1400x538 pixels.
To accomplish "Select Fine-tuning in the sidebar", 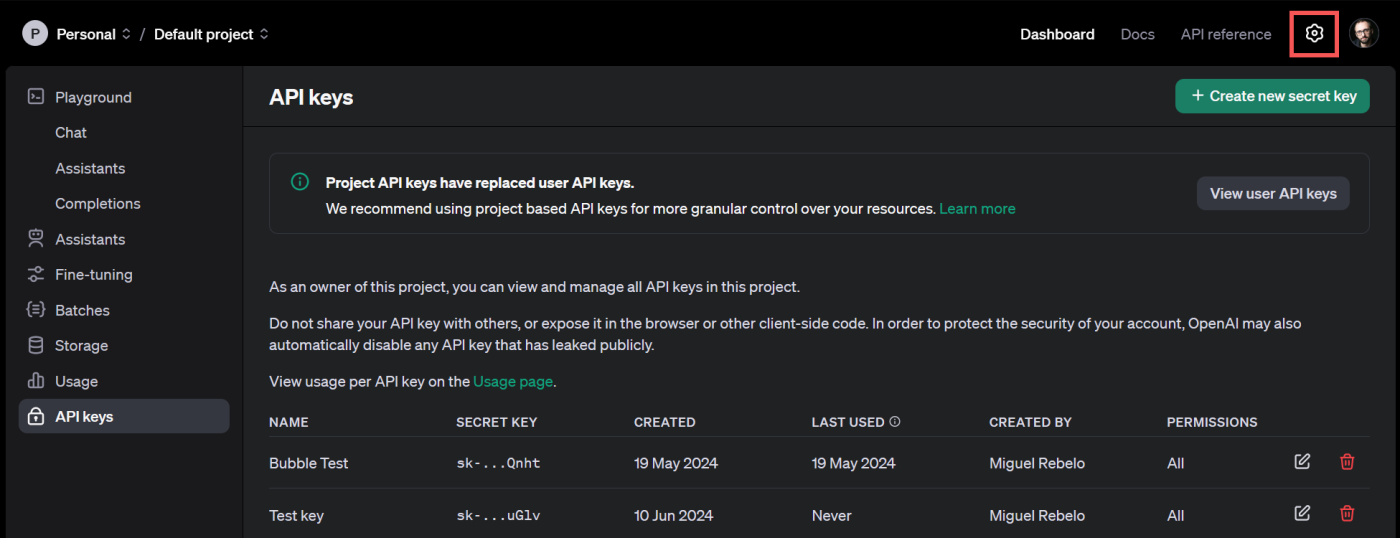I will coord(93,274).
